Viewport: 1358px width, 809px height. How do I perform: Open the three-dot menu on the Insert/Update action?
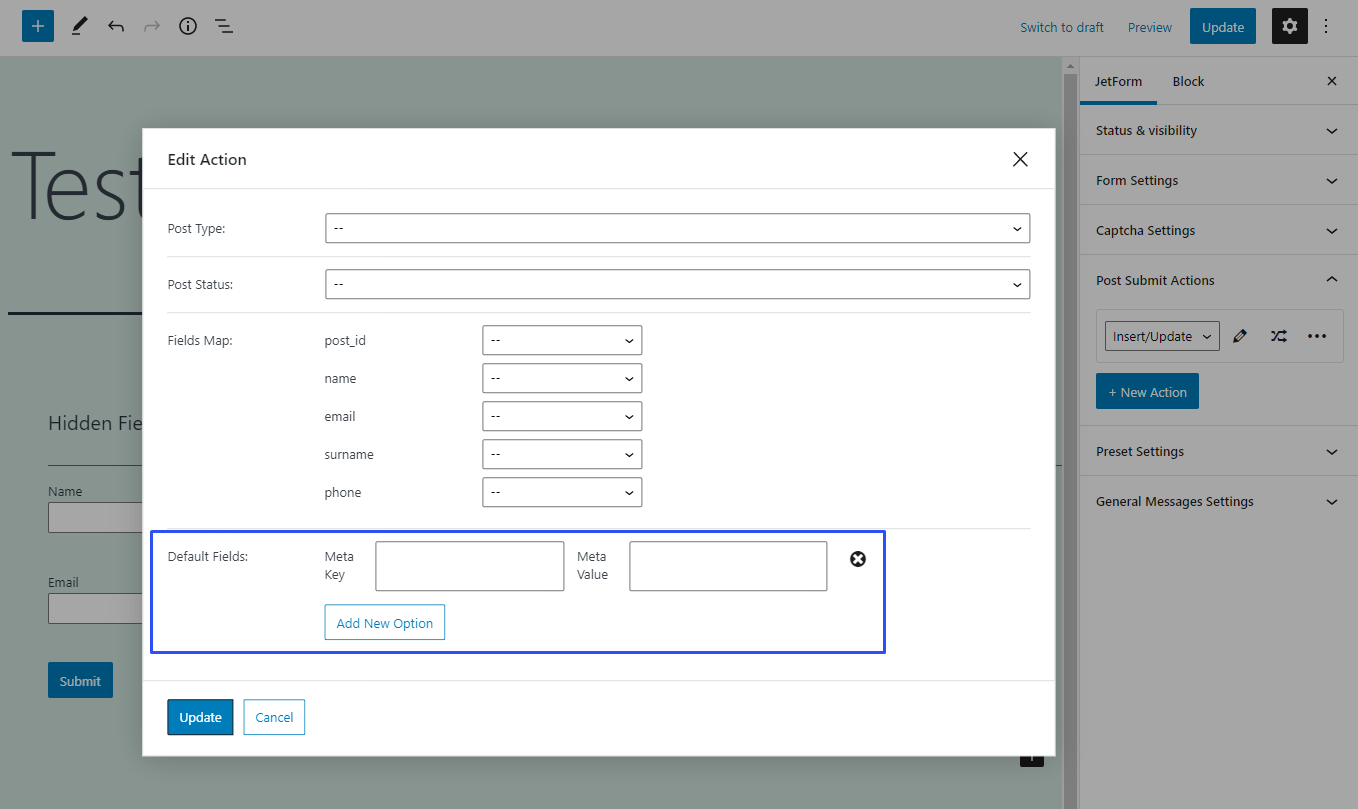[x=1317, y=336]
